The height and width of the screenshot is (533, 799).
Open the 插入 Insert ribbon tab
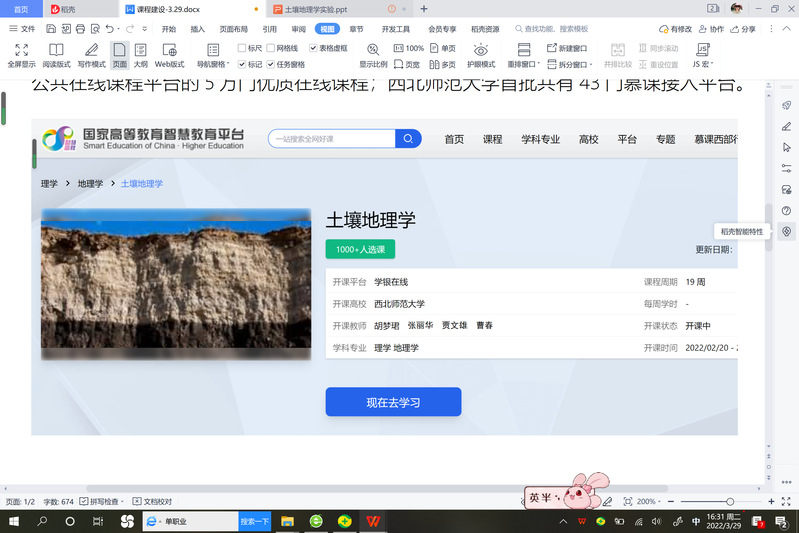coord(198,29)
